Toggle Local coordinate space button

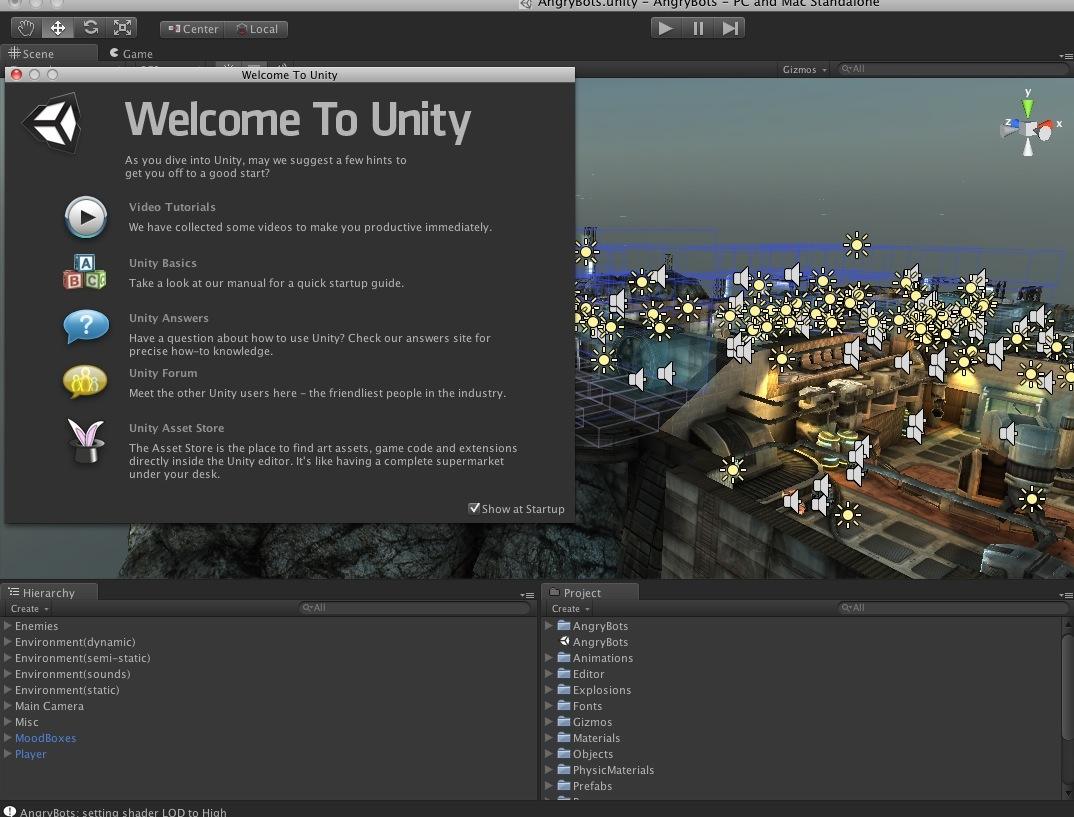257,29
